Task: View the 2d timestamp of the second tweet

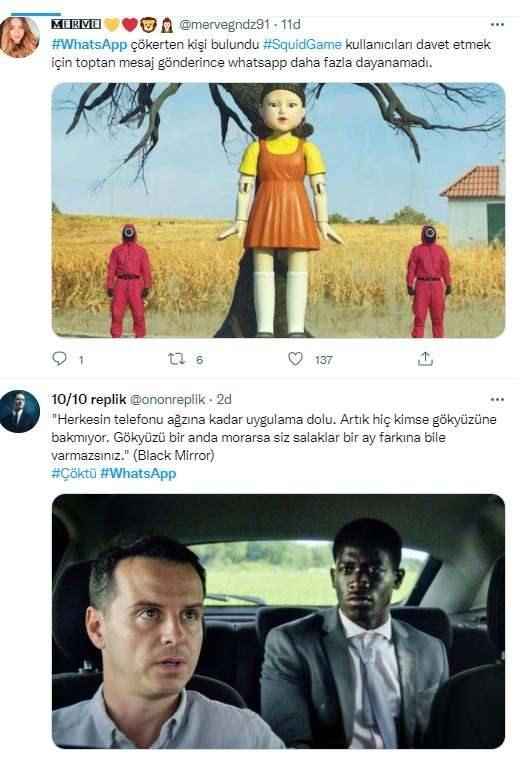Action: 224,399
